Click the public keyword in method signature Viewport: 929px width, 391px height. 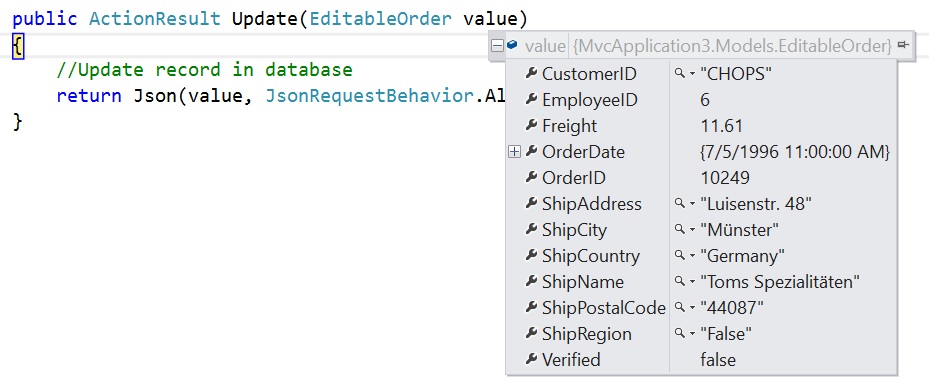pos(45,20)
